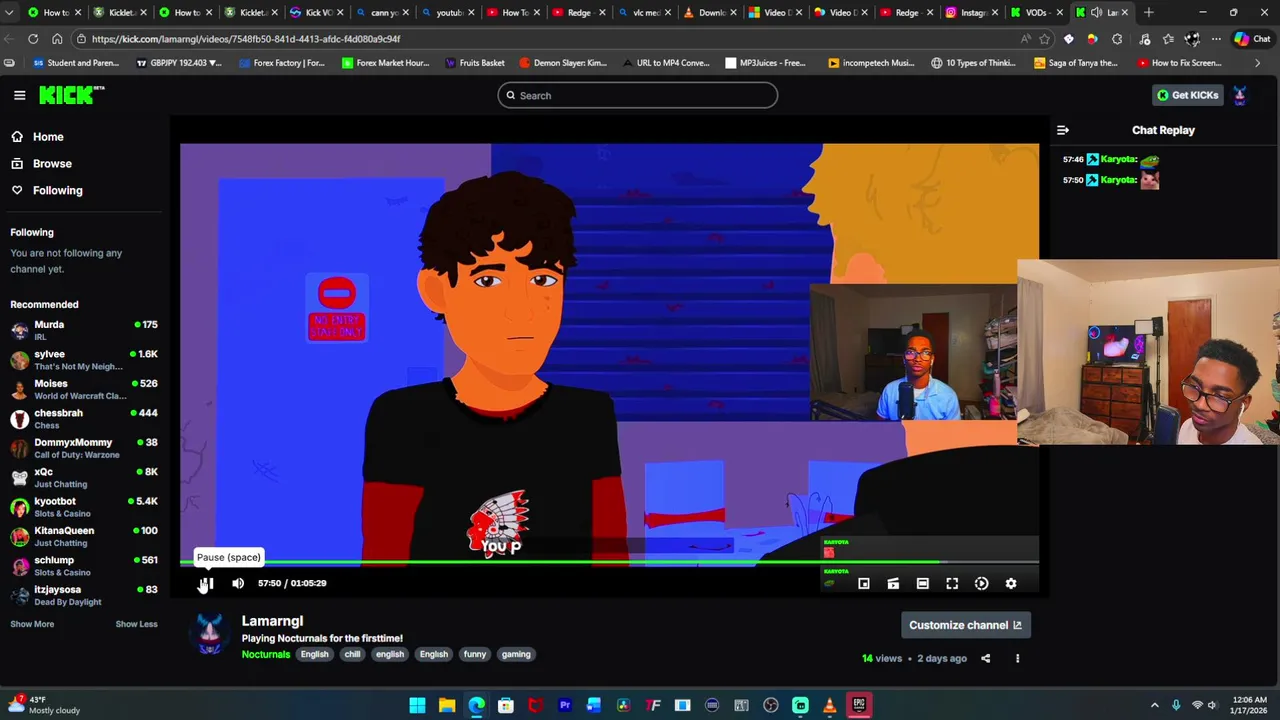Click the KICK logo

point(71,95)
